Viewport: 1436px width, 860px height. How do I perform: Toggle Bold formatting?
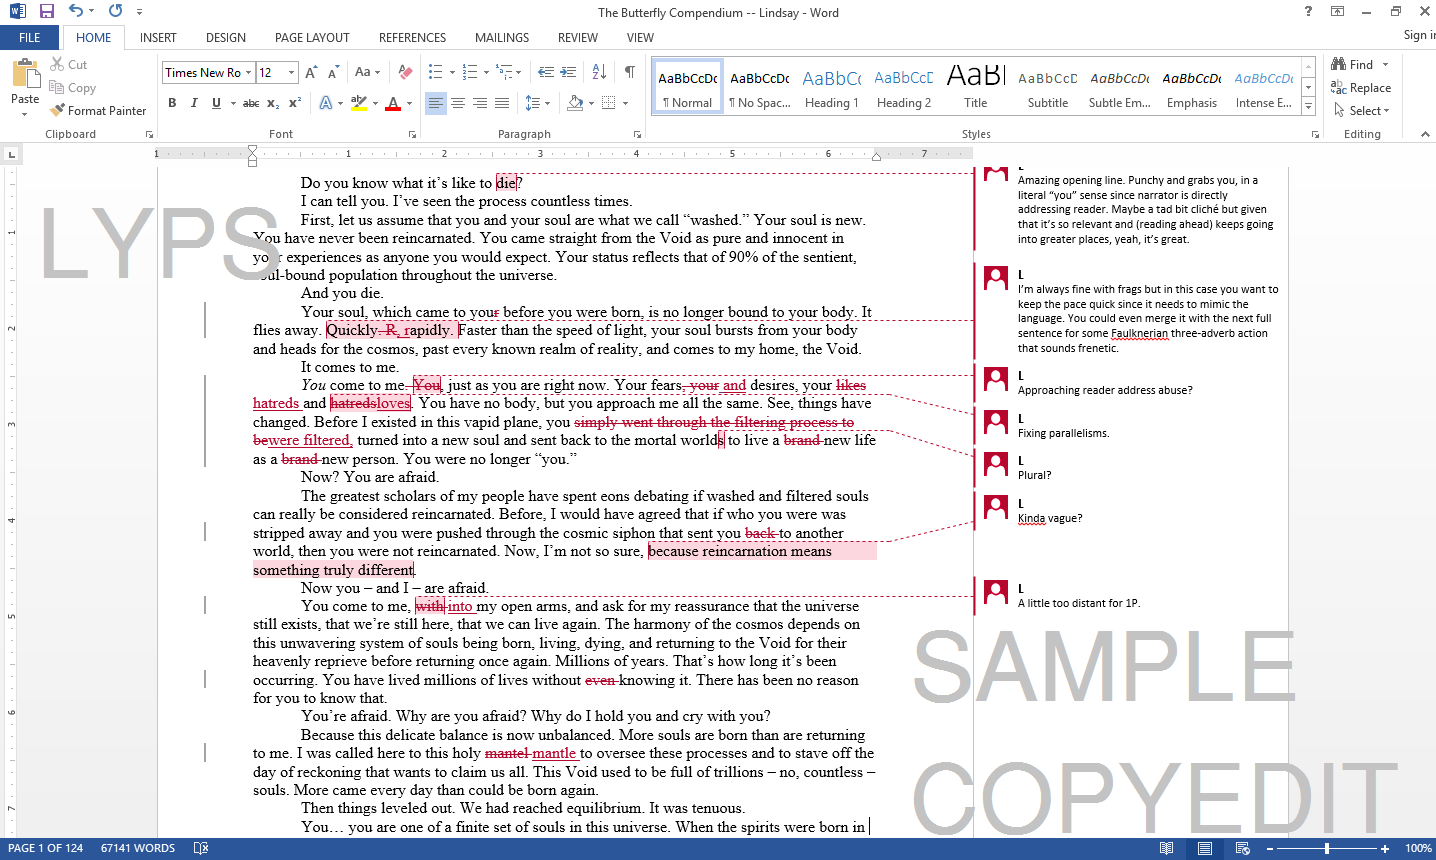click(x=172, y=103)
